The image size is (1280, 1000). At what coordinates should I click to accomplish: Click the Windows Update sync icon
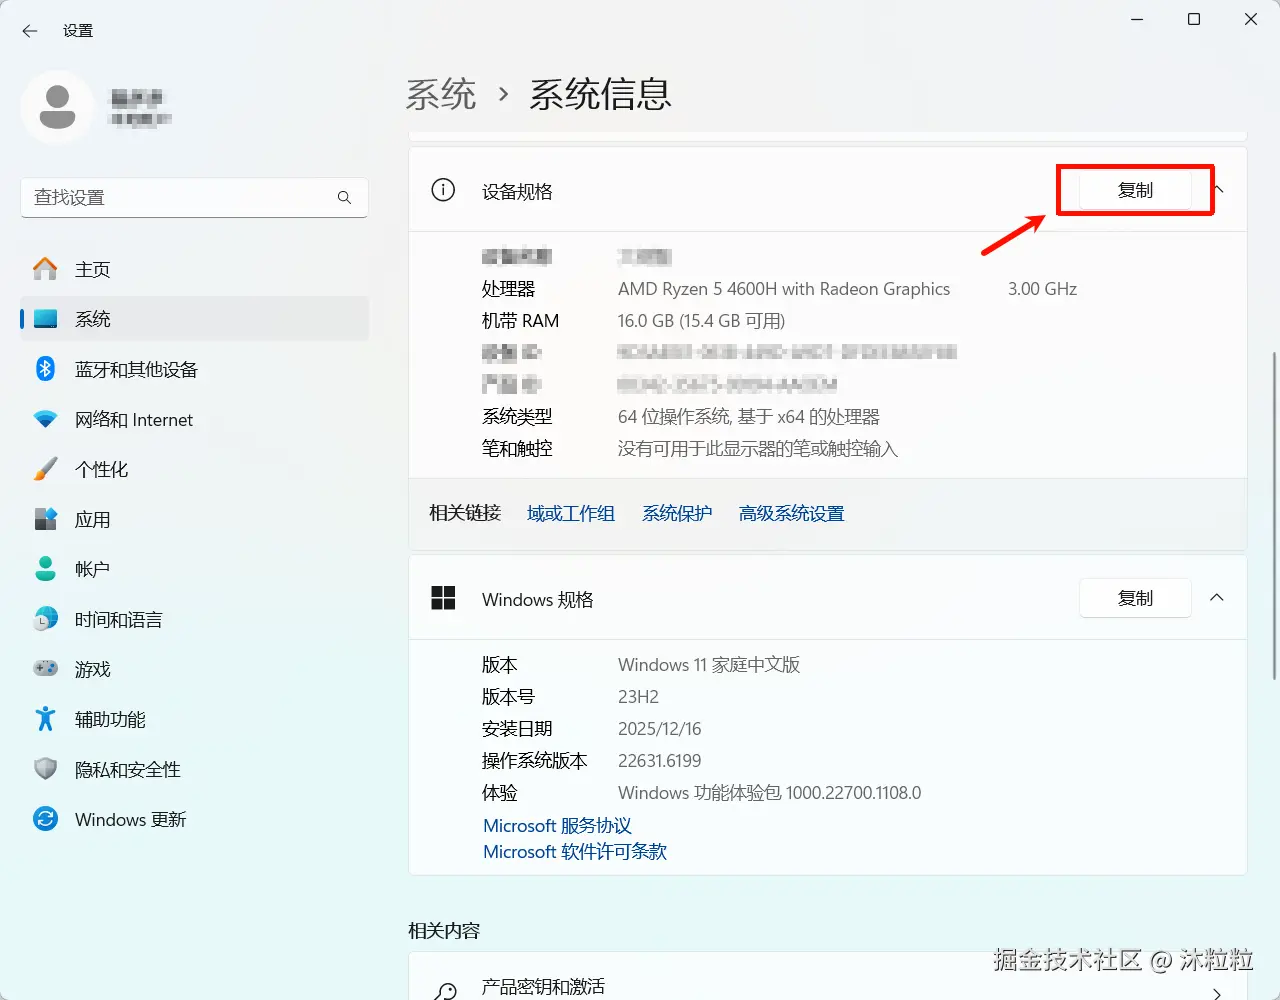click(x=45, y=819)
